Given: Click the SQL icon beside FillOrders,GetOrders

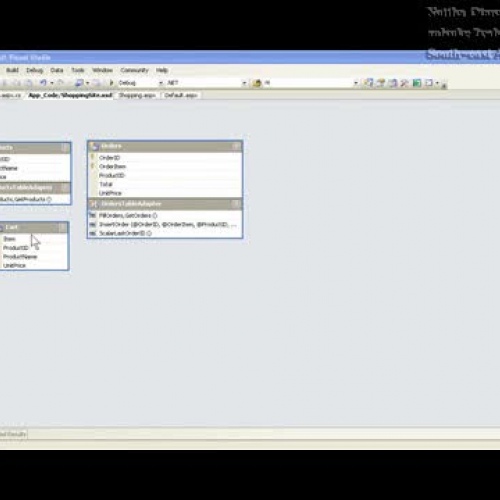Looking at the screenshot, I should point(93,216).
